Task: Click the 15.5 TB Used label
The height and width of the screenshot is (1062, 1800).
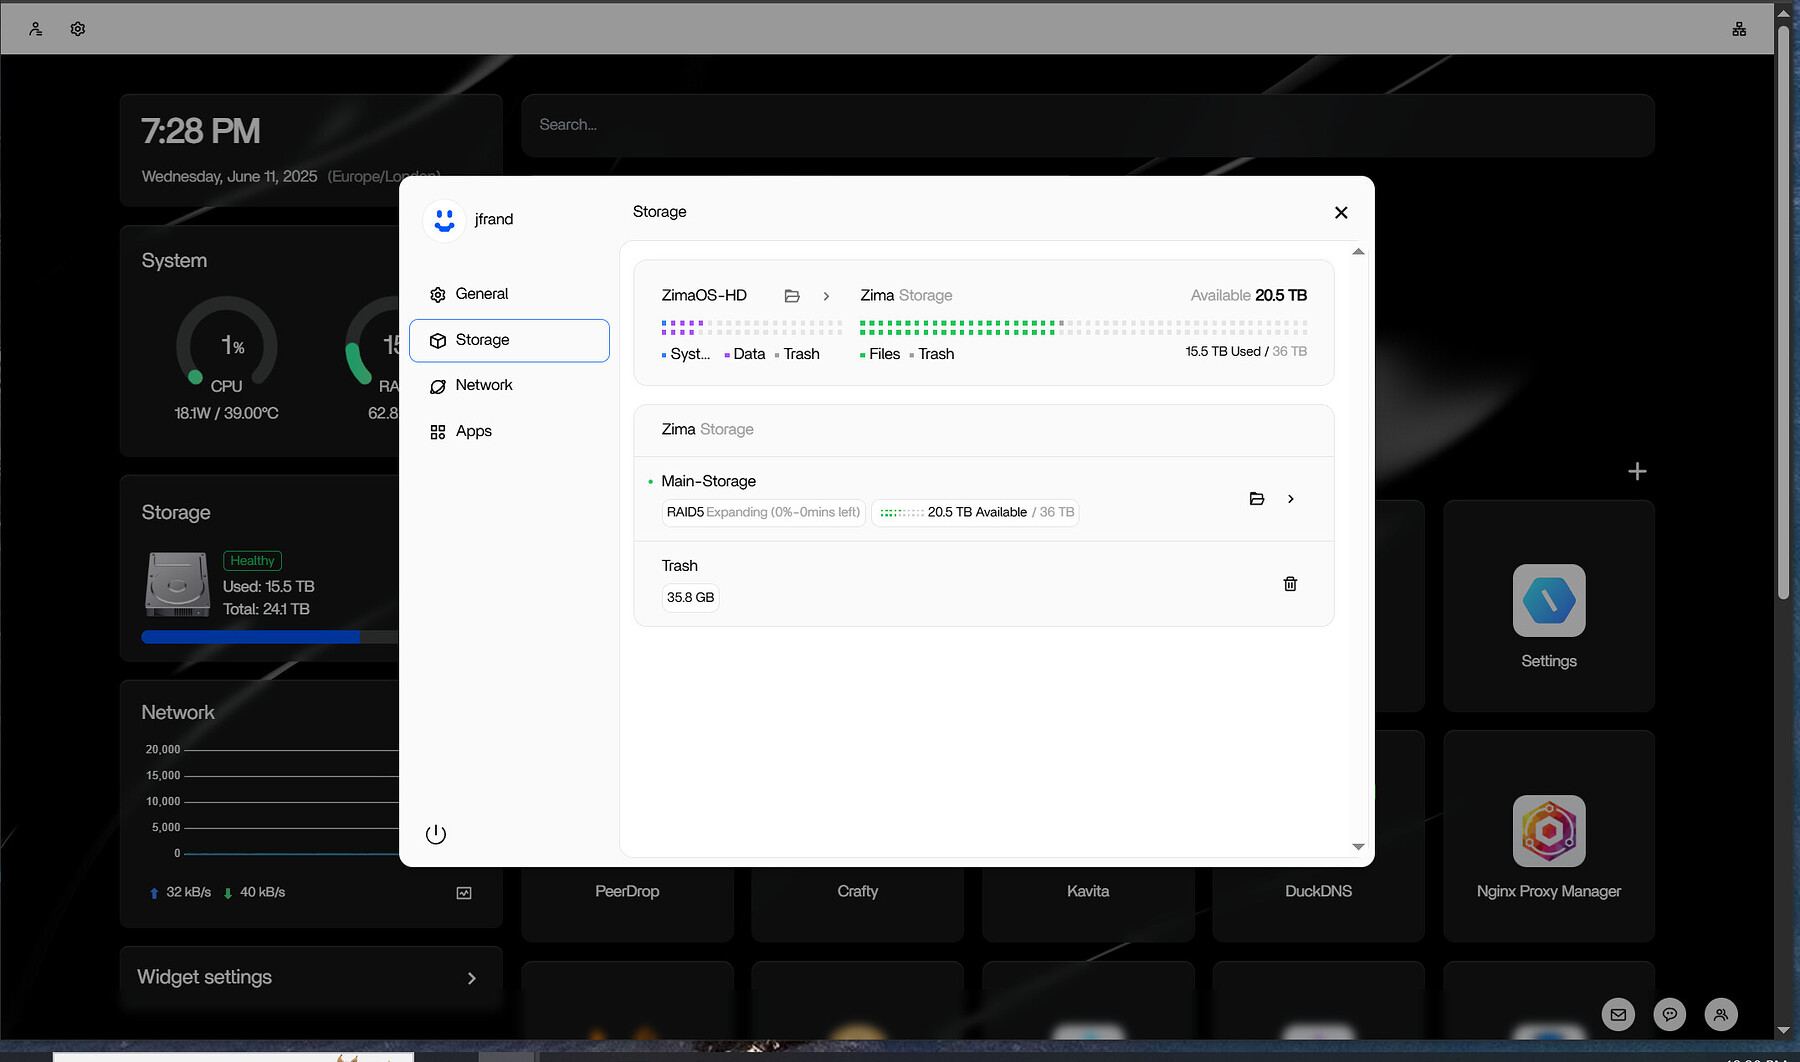Action: (1222, 351)
